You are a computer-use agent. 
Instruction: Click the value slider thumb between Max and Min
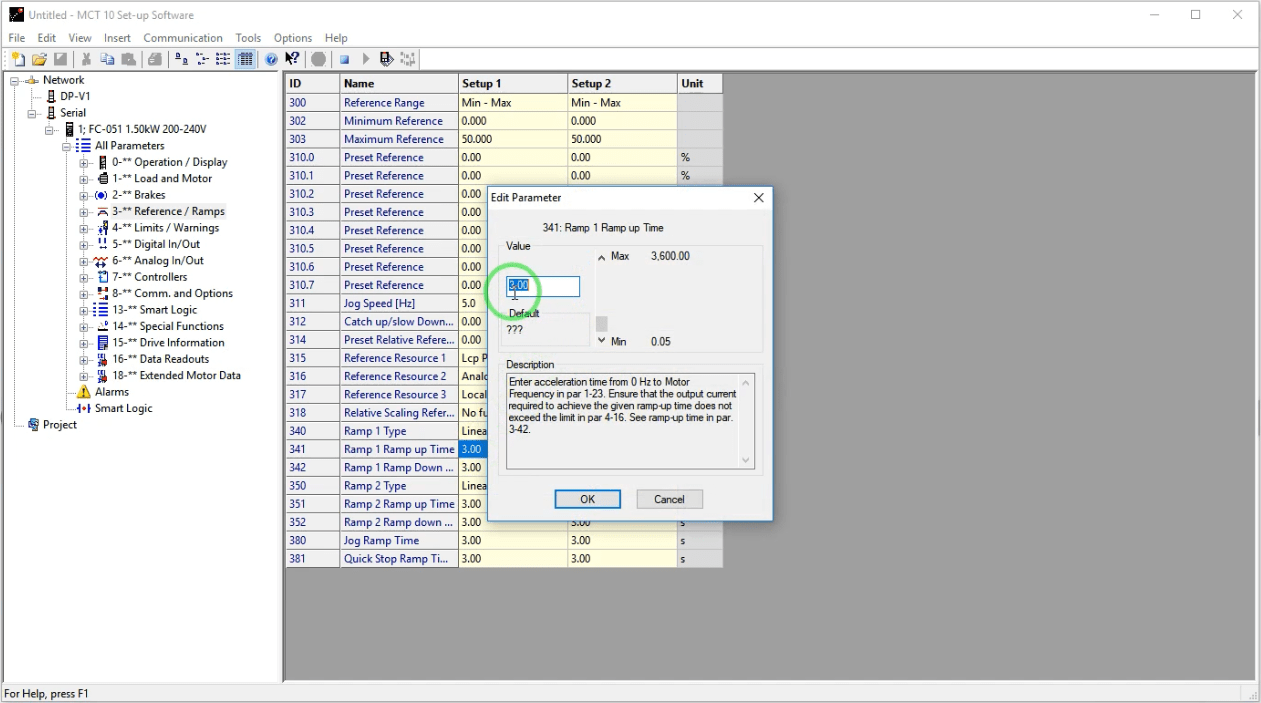tap(602, 324)
